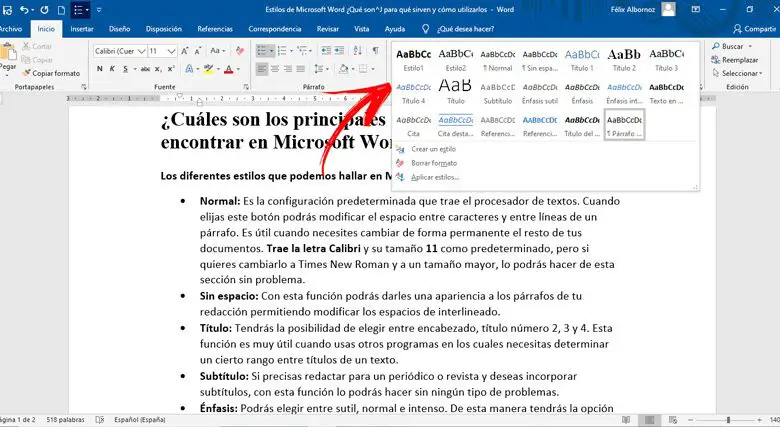Toggle underline (S) formatting
Image resolution: width=780 pixels, height=427 pixels.
pyautogui.click(x=125, y=69)
